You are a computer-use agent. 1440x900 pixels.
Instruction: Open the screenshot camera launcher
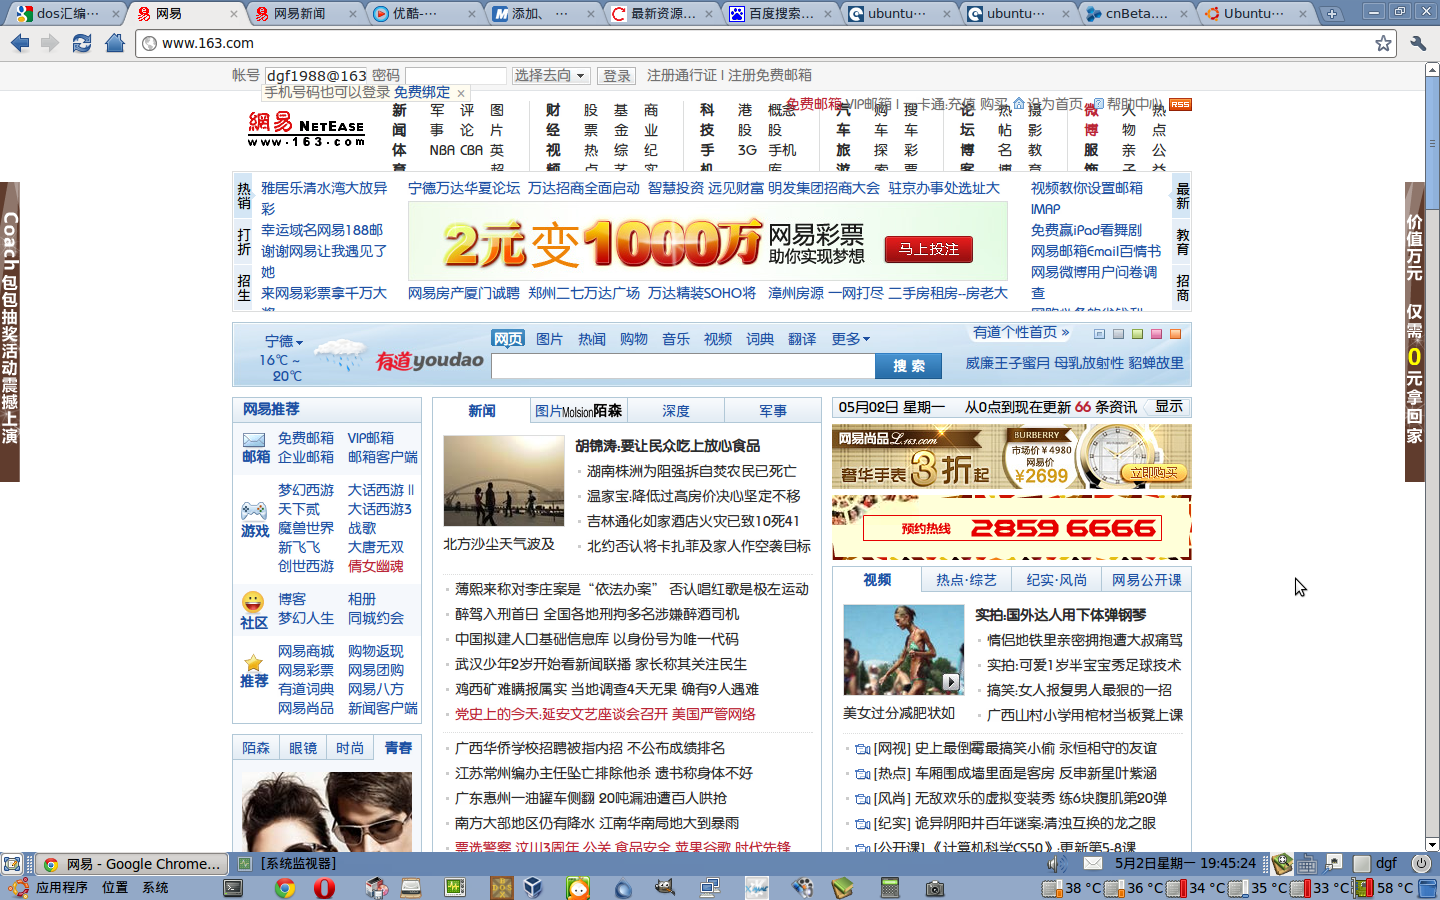pos(934,887)
